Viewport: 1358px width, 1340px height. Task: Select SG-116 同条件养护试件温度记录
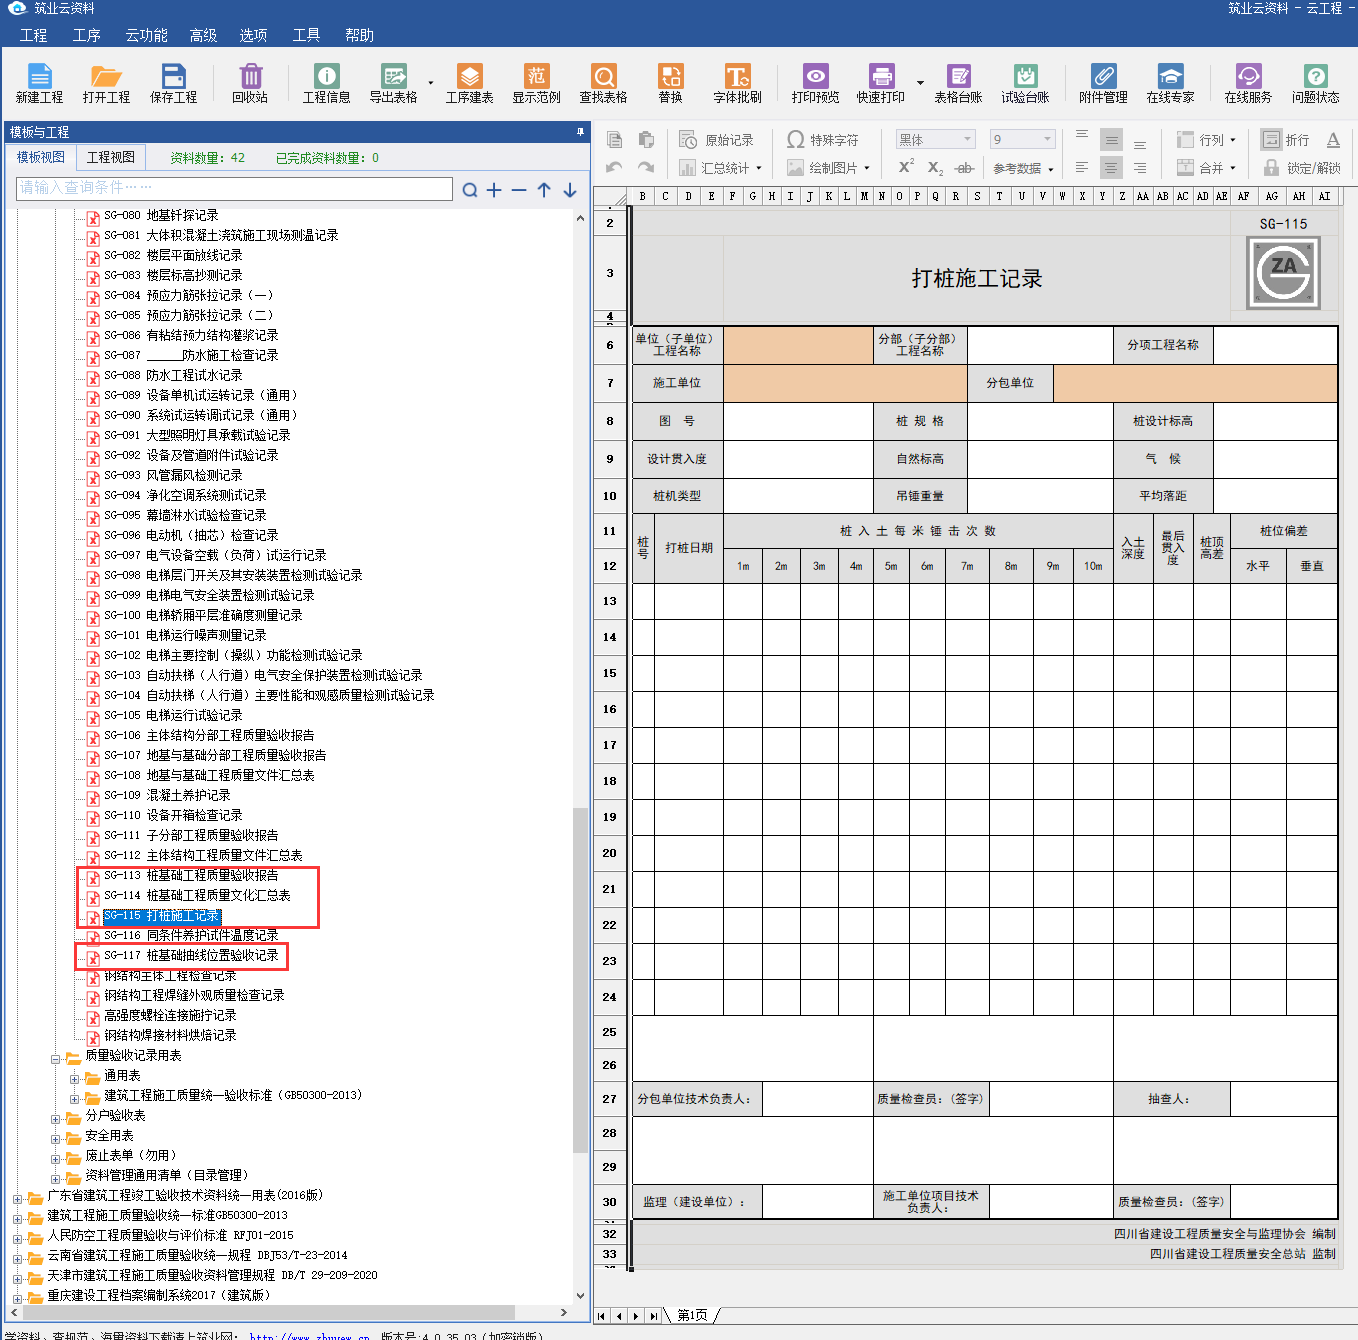(191, 935)
